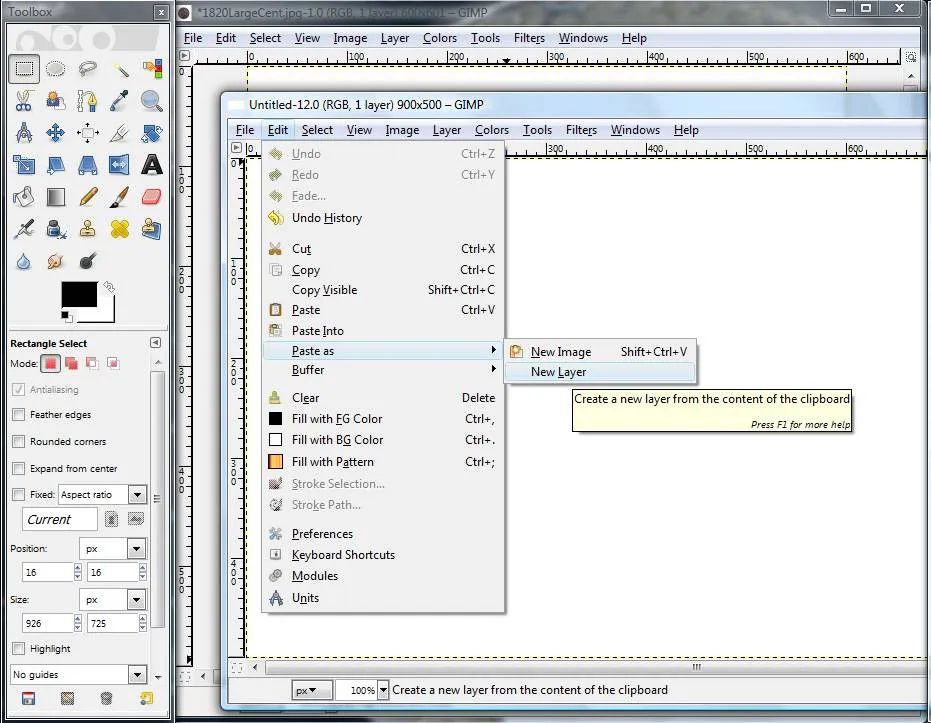
Task: Select the Text tool
Action: (x=152, y=164)
